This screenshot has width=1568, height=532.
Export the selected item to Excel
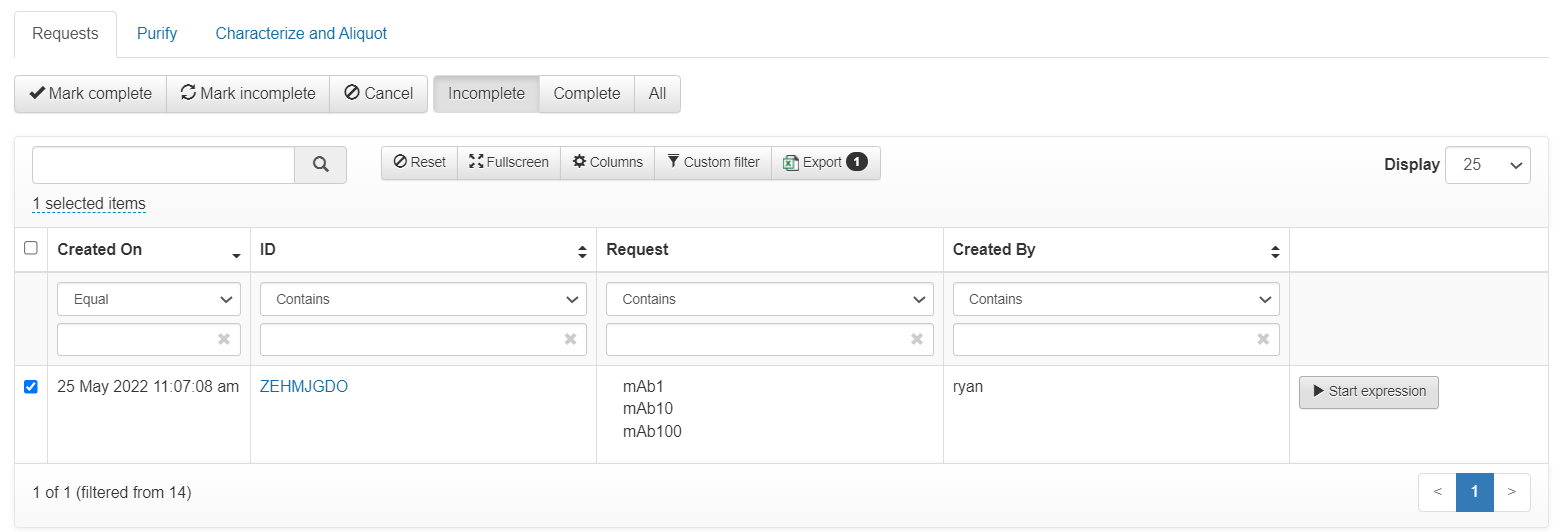[825, 162]
